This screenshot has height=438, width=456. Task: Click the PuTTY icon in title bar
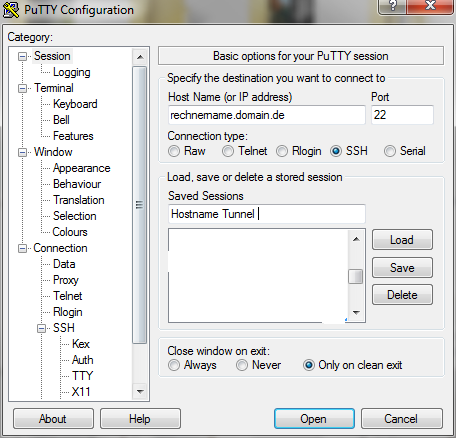[x=11, y=10]
